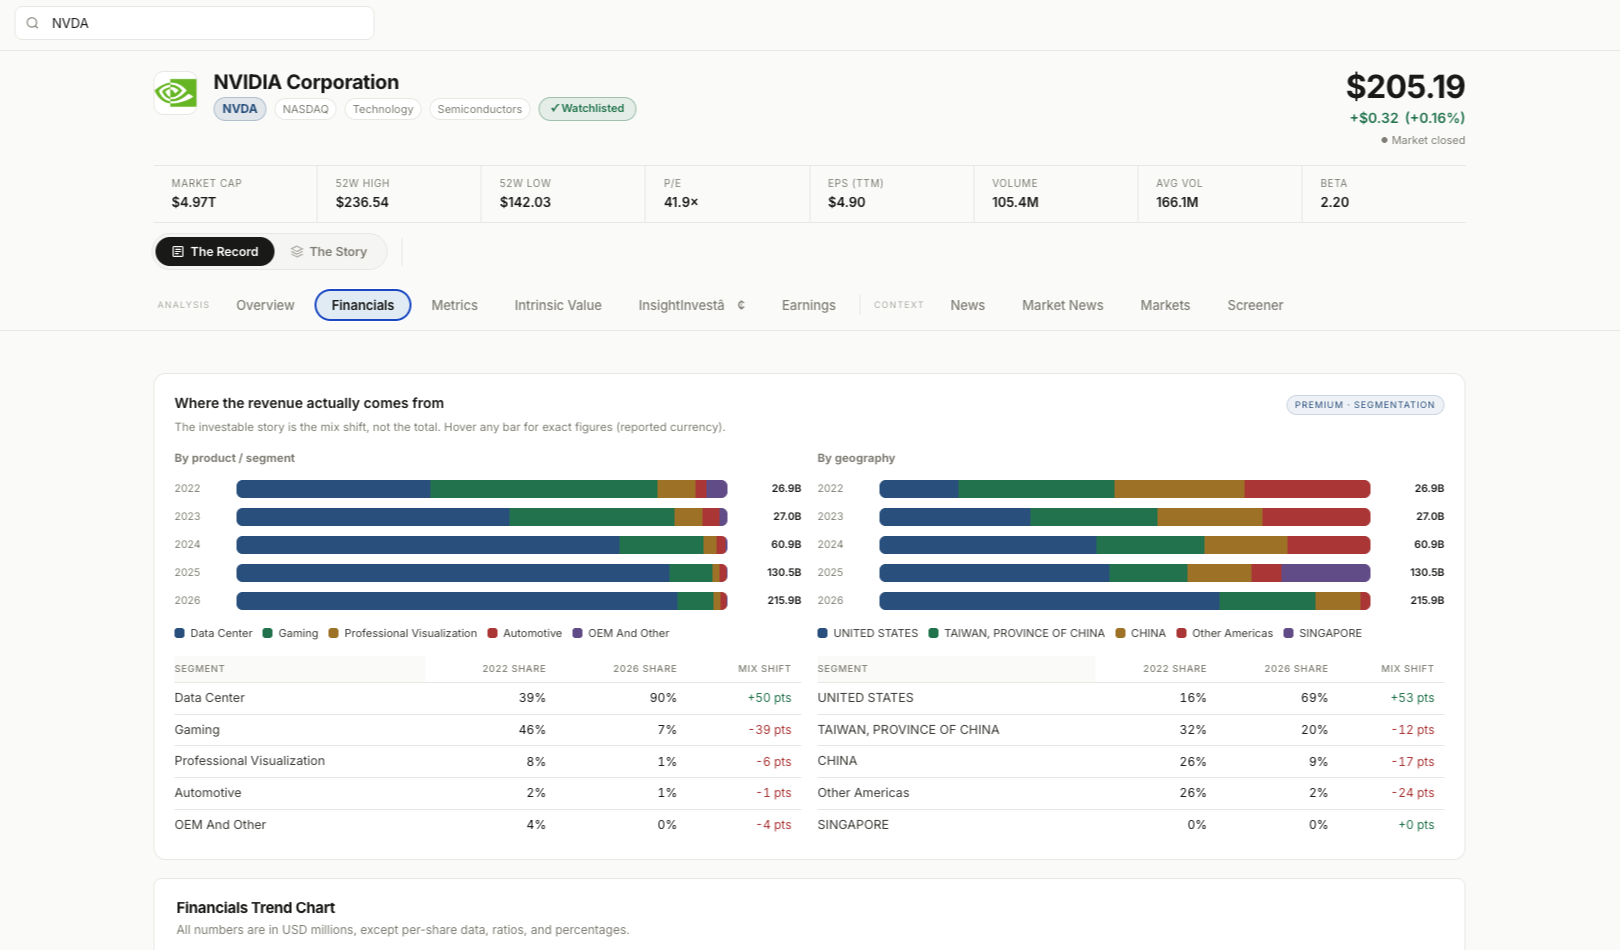Click the Automotive legend swatch
The height and width of the screenshot is (950, 1620).
coord(493,633)
